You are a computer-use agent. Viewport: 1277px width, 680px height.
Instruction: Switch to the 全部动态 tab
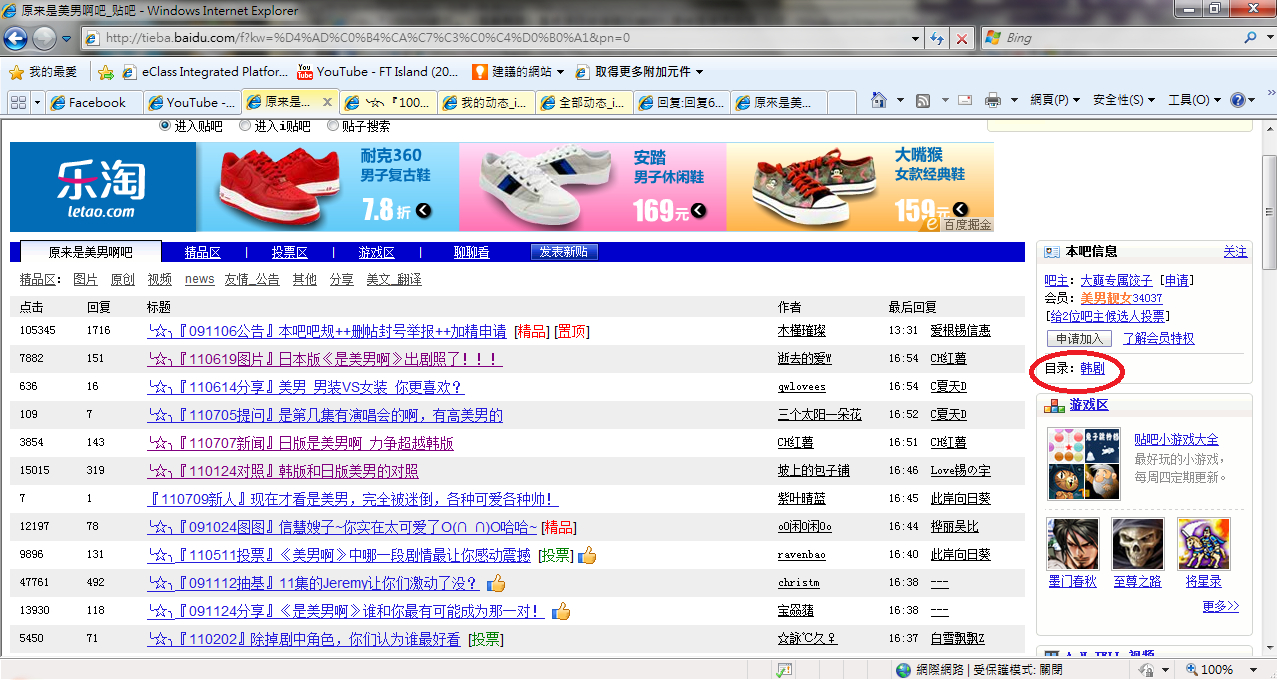[585, 102]
